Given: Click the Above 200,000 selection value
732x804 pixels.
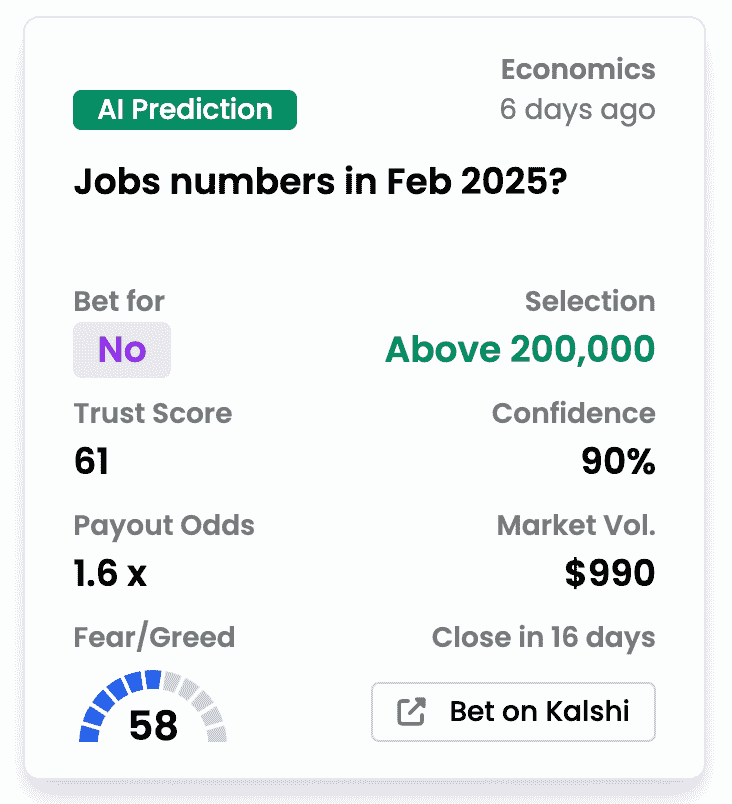Looking at the screenshot, I should click(520, 350).
